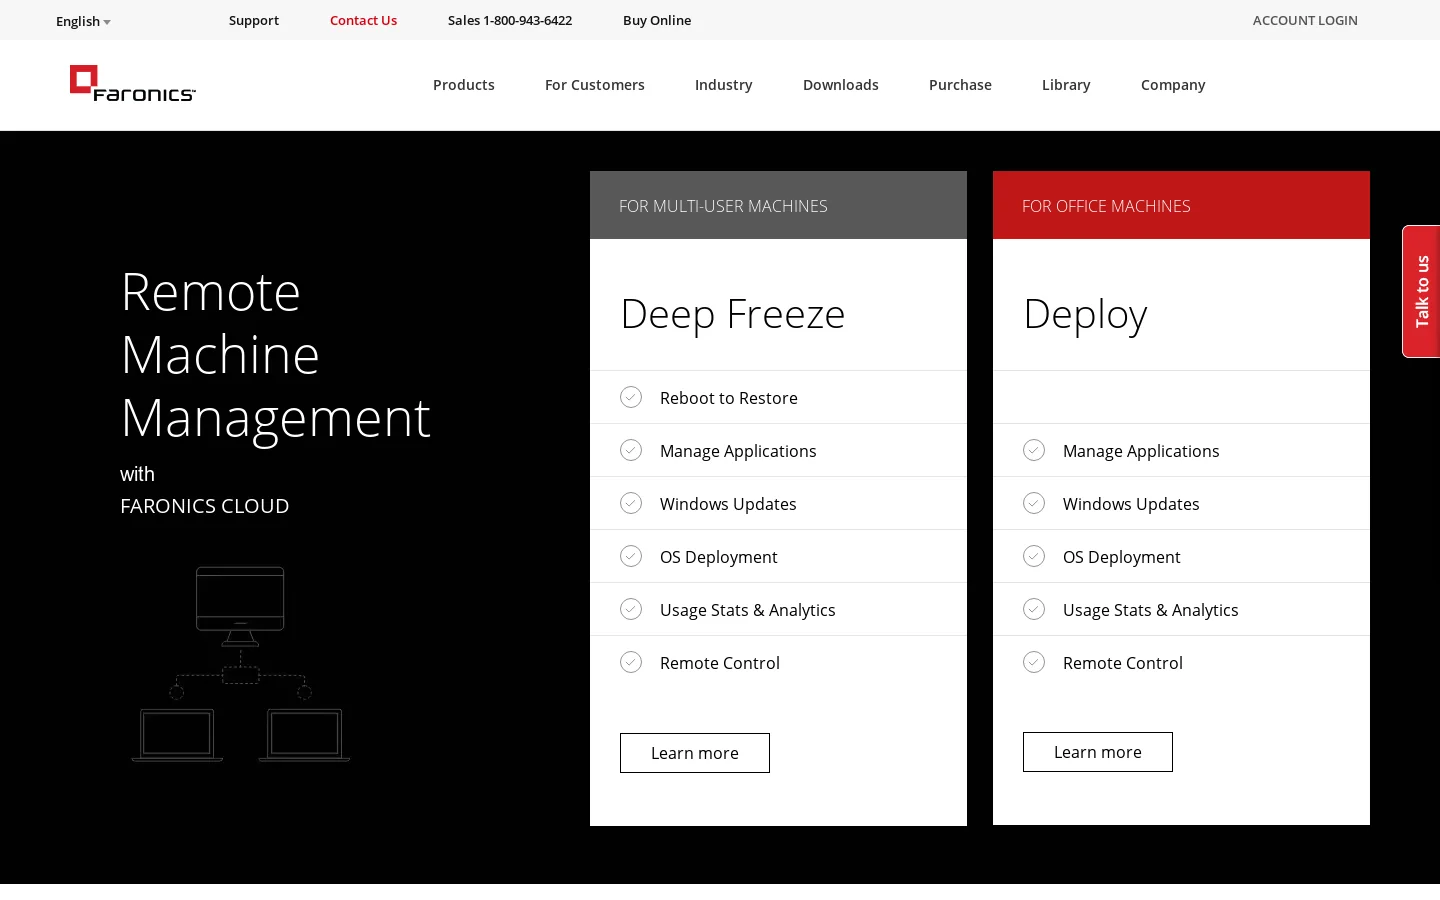Open the For Customers menu
This screenshot has width=1440, height=900.
(595, 85)
